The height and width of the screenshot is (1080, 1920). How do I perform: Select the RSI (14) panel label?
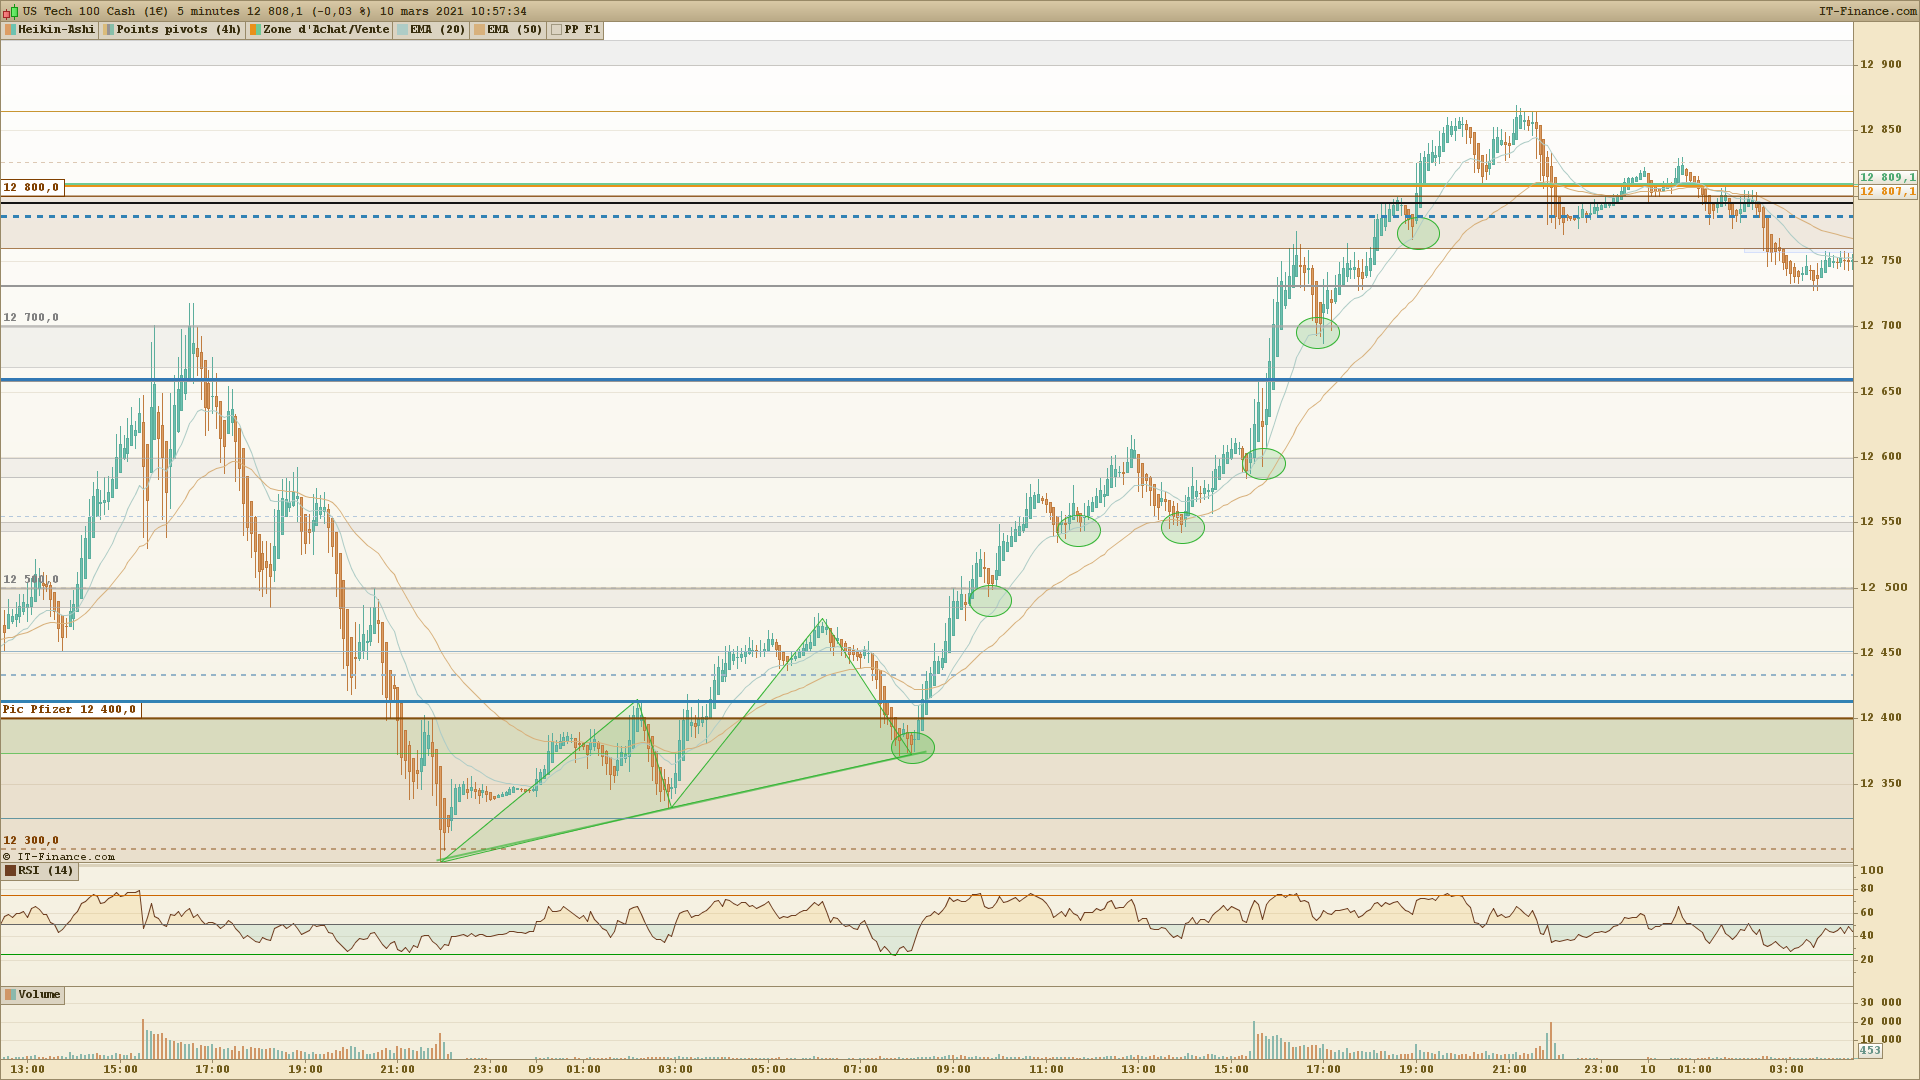pyautogui.click(x=46, y=871)
